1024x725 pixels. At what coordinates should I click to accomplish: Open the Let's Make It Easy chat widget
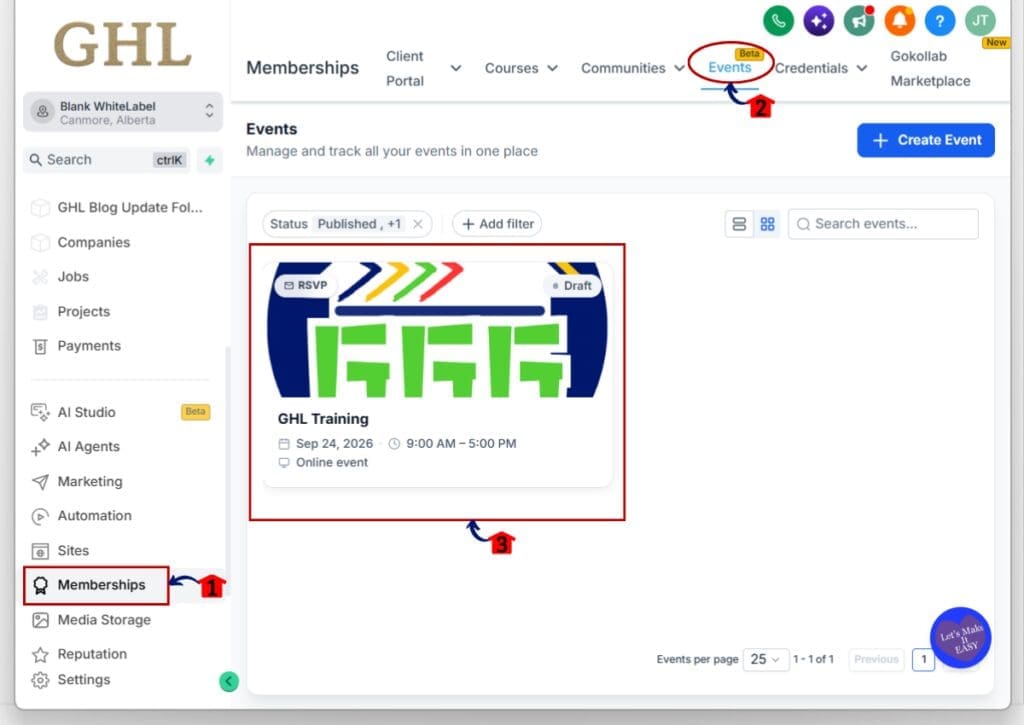tap(960, 637)
